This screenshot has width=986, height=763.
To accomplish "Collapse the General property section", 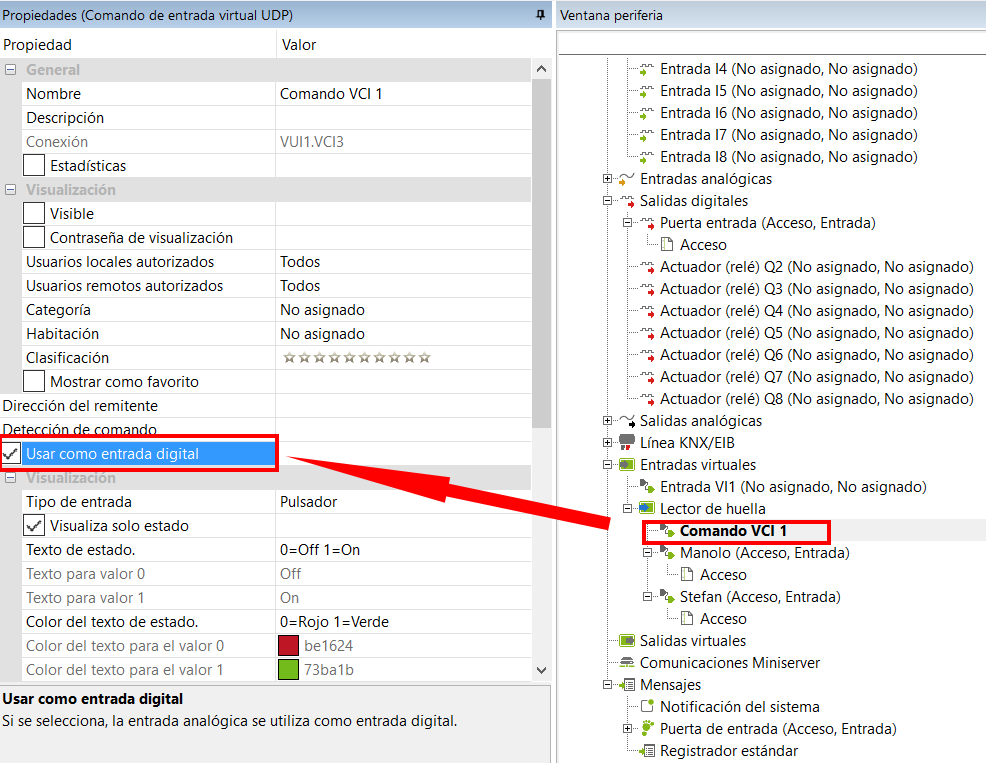I will pos(11,70).
